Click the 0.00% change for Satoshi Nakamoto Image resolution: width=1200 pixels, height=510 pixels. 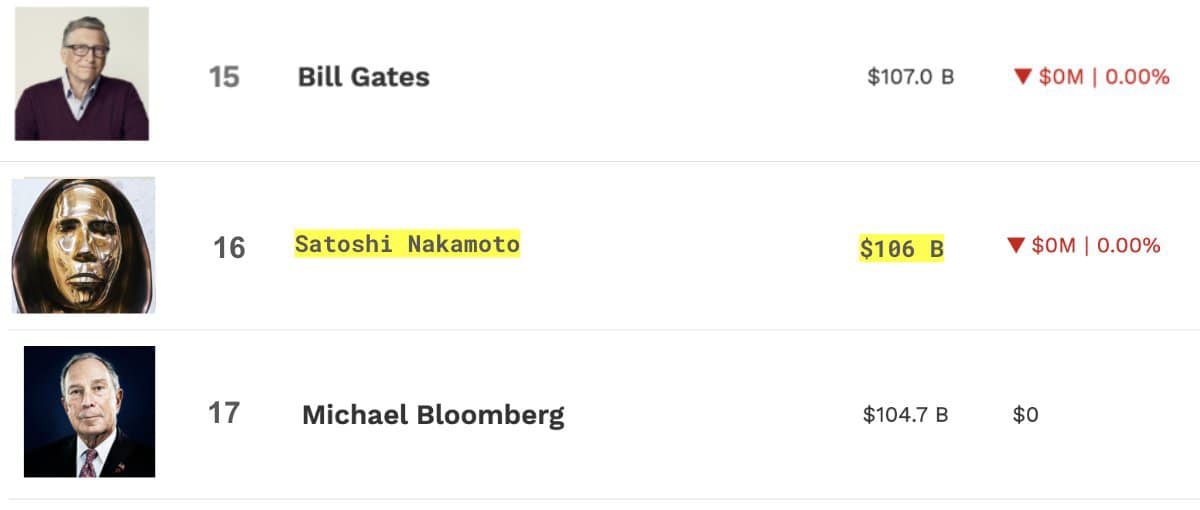tap(1129, 245)
